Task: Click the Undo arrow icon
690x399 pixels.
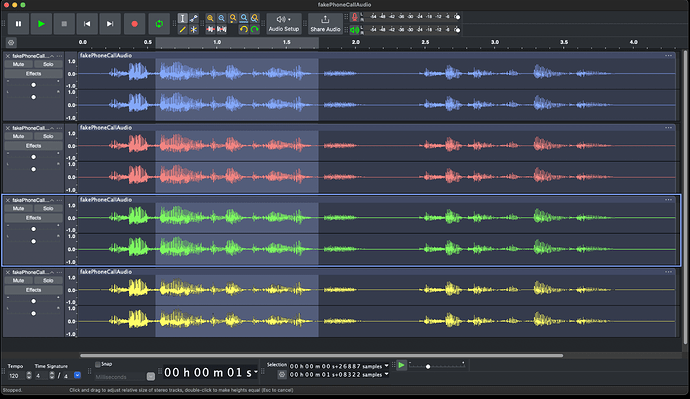Action: pyautogui.click(x=244, y=29)
